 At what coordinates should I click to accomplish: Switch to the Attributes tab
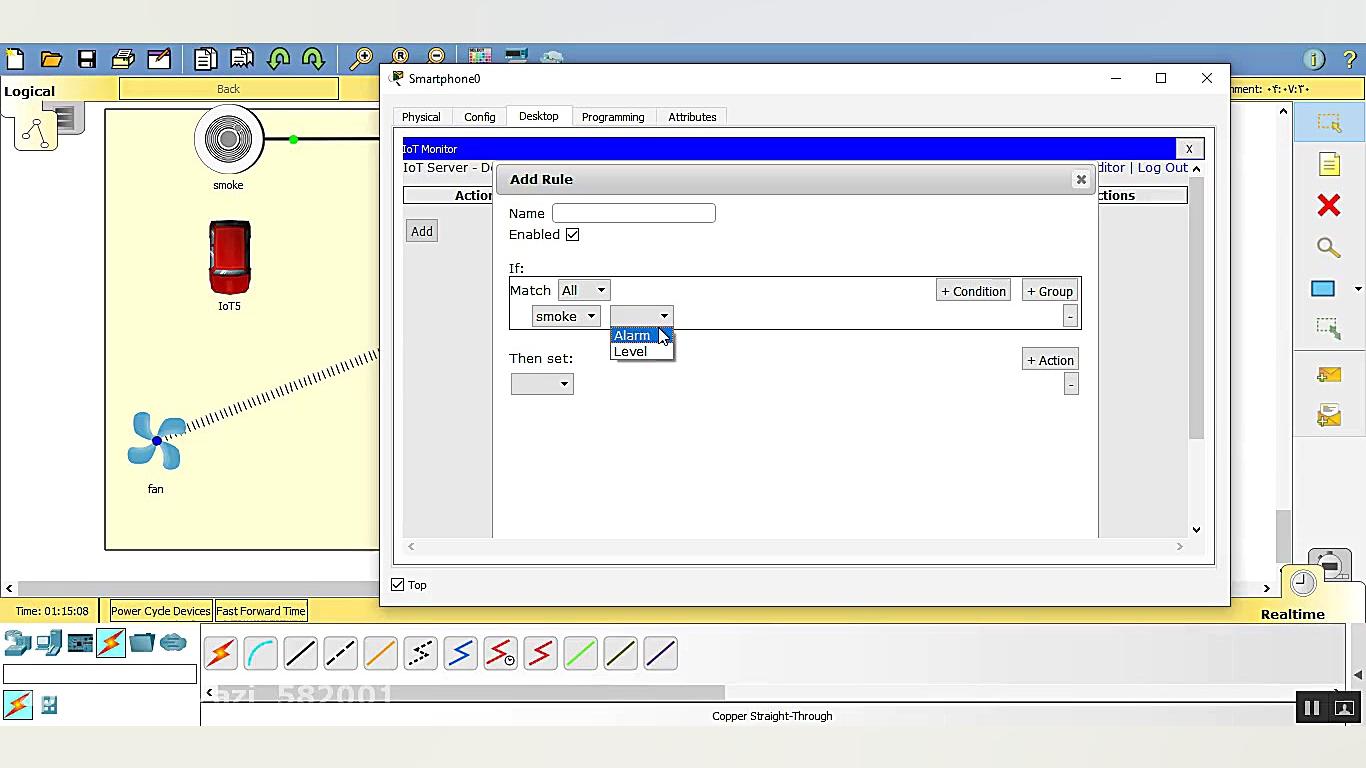692,117
